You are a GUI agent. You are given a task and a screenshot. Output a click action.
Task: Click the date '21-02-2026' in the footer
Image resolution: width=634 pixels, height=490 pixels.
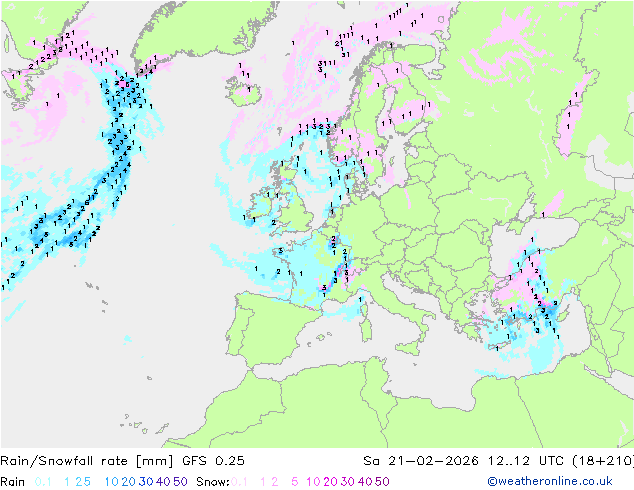tap(433, 461)
